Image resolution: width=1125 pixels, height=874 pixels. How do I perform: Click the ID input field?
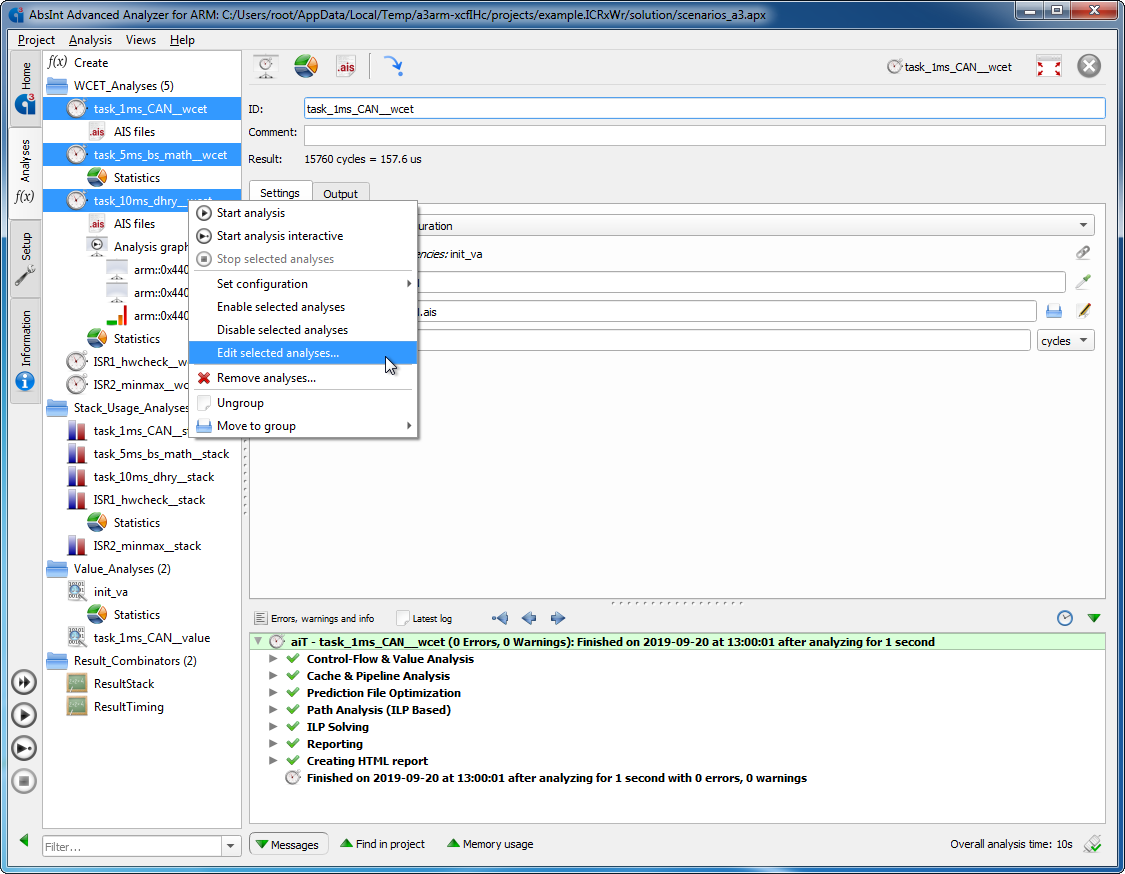coord(704,109)
